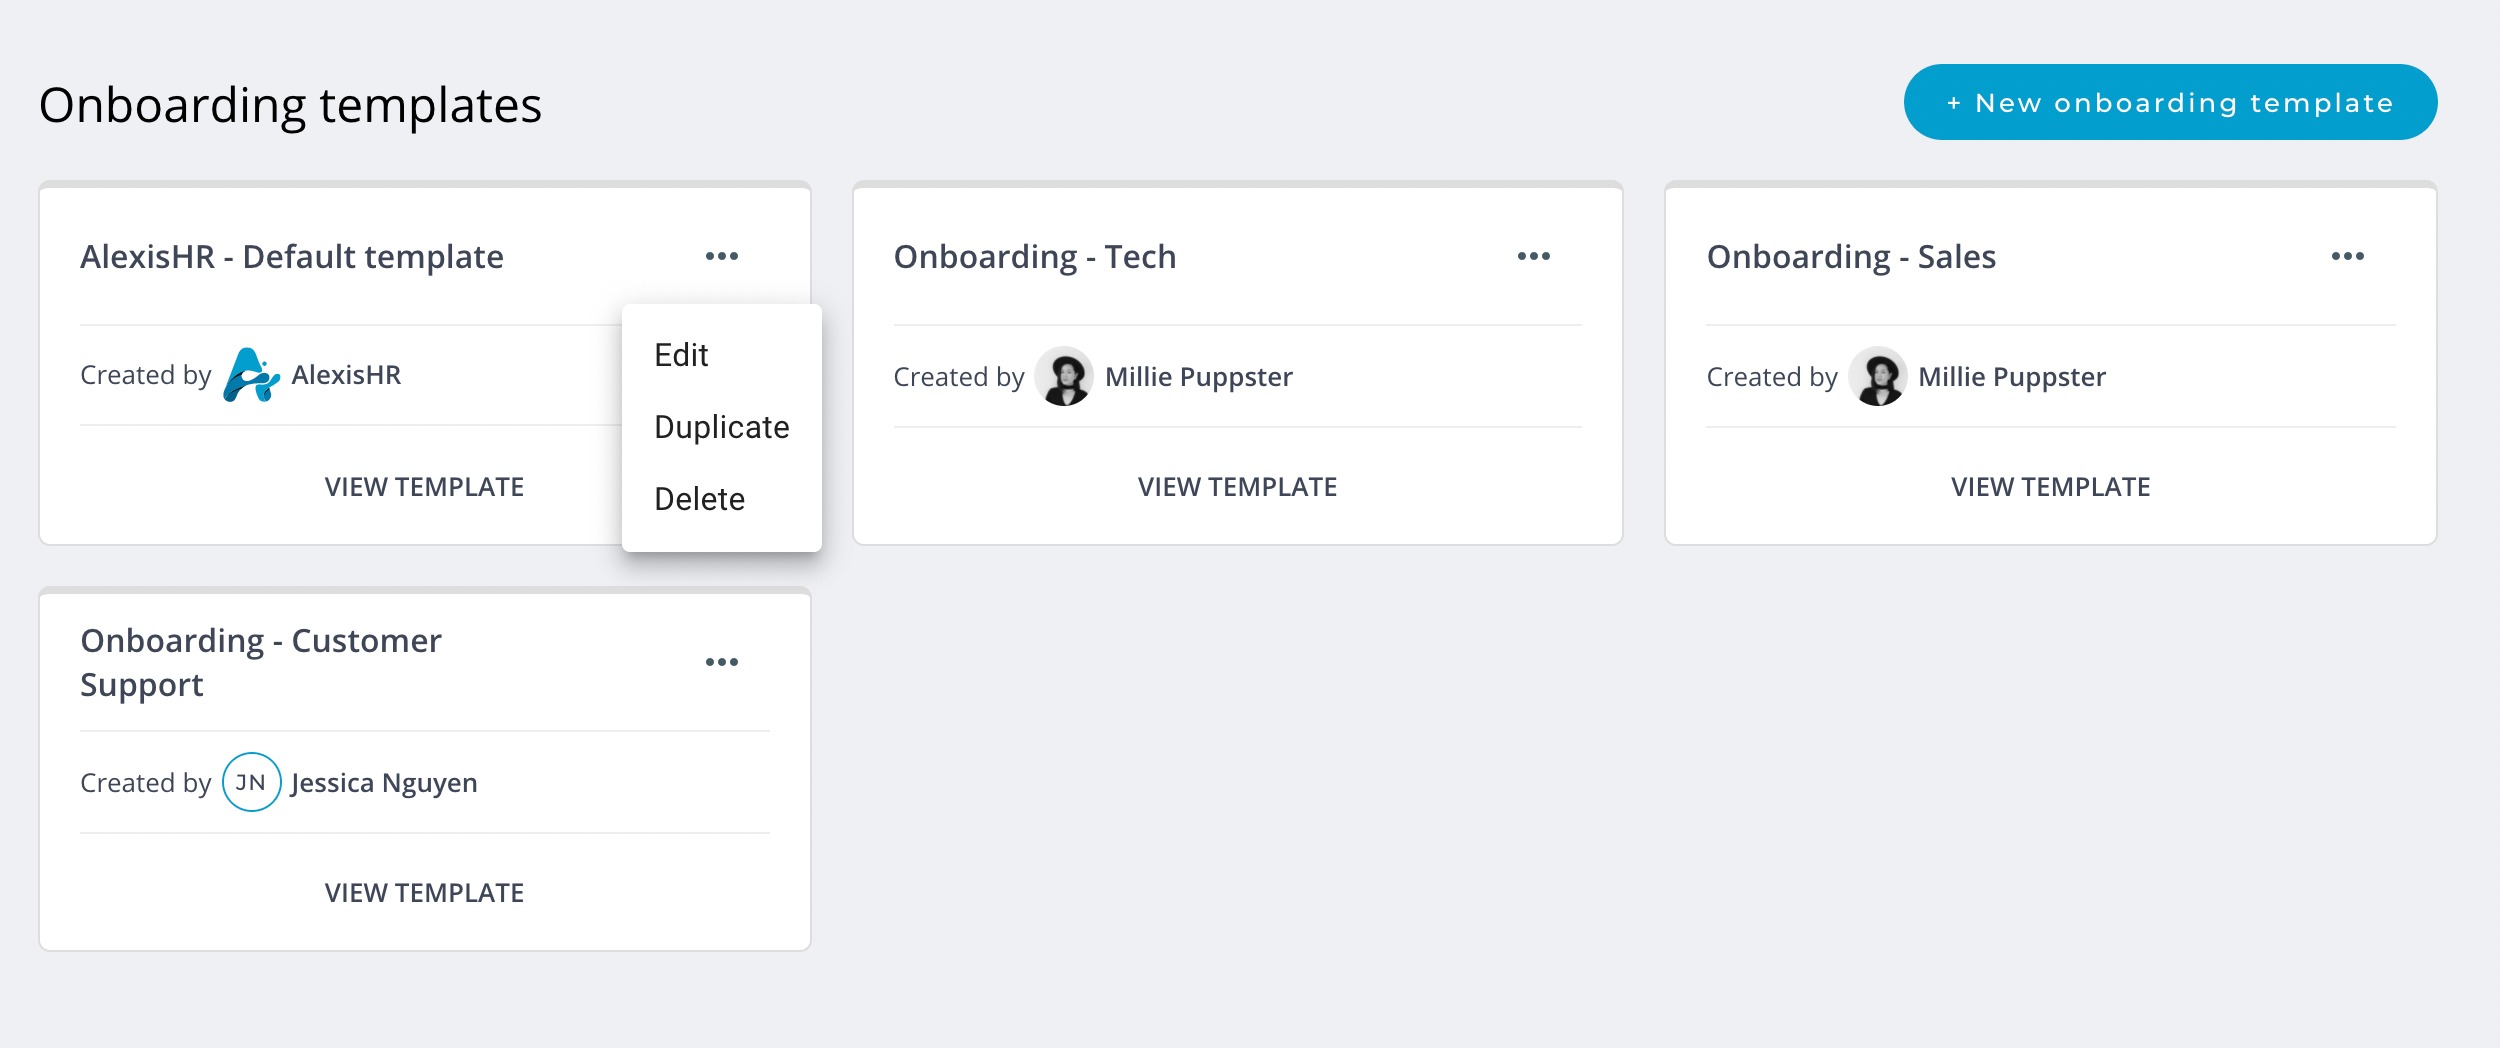Click Millie Puppster's avatar on Tech card

click(x=1064, y=376)
